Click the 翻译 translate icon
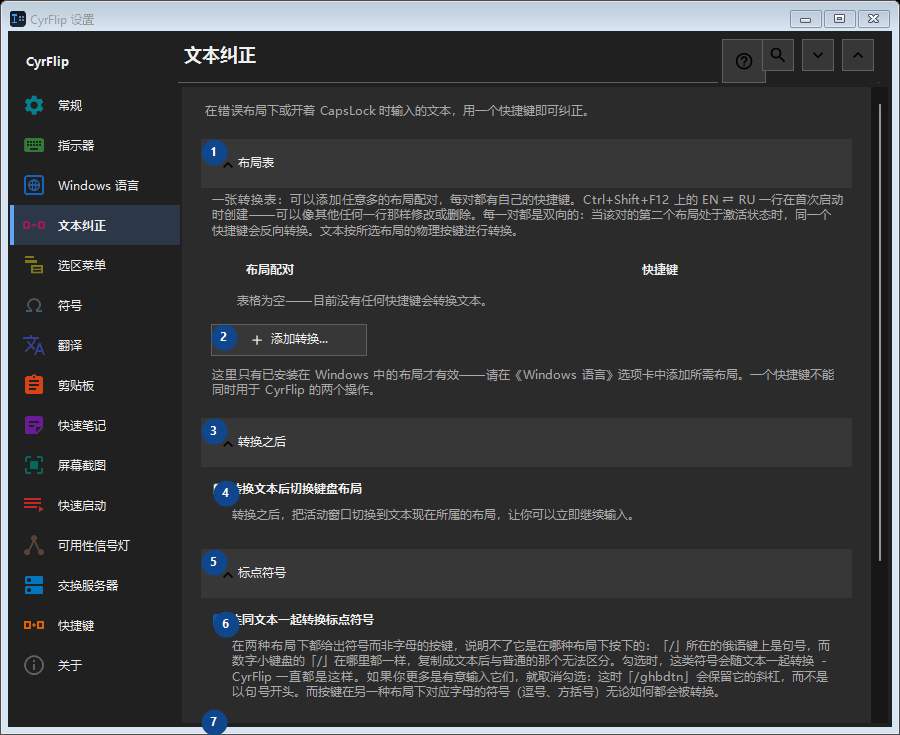The height and width of the screenshot is (735, 900). (34, 345)
